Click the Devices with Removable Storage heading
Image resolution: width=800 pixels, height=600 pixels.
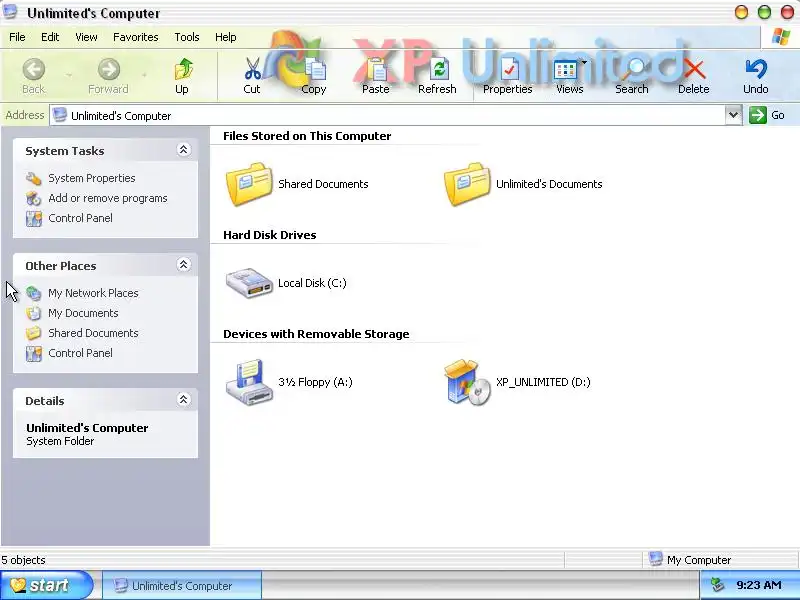[316, 334]
